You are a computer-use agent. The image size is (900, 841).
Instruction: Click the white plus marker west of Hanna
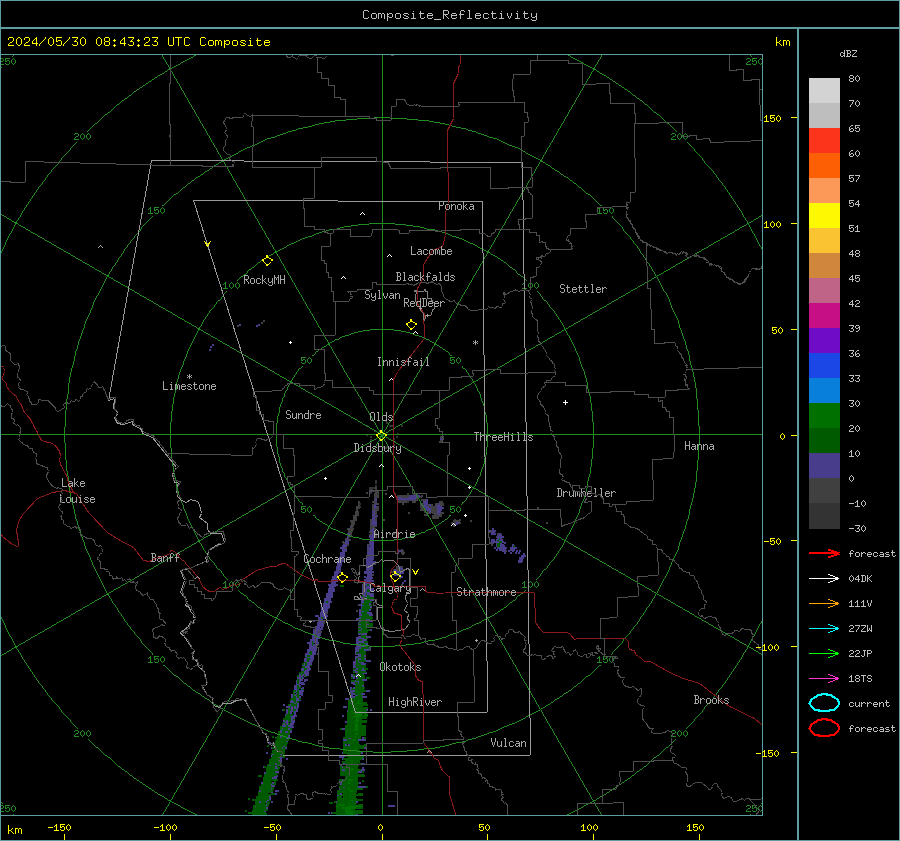[x=565, y=402]
